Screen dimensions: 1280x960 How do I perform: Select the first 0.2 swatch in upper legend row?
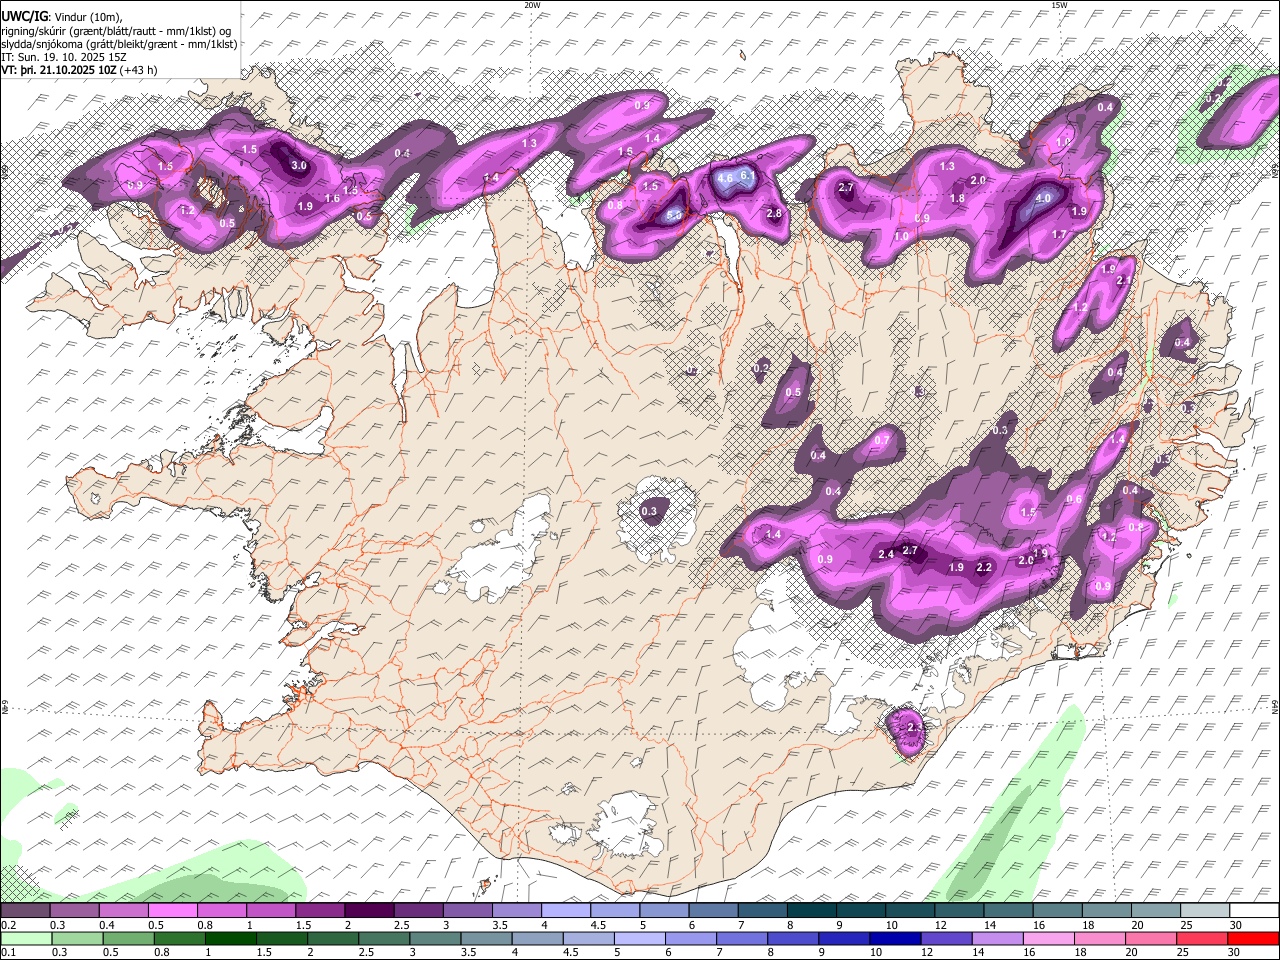pos(25,911)
